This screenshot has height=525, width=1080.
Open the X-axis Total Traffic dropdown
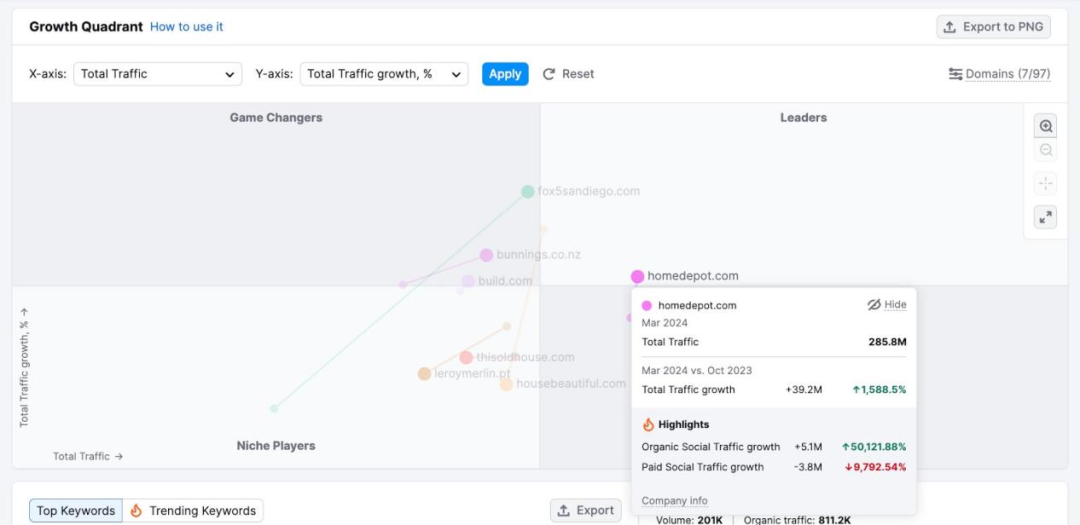157,74
